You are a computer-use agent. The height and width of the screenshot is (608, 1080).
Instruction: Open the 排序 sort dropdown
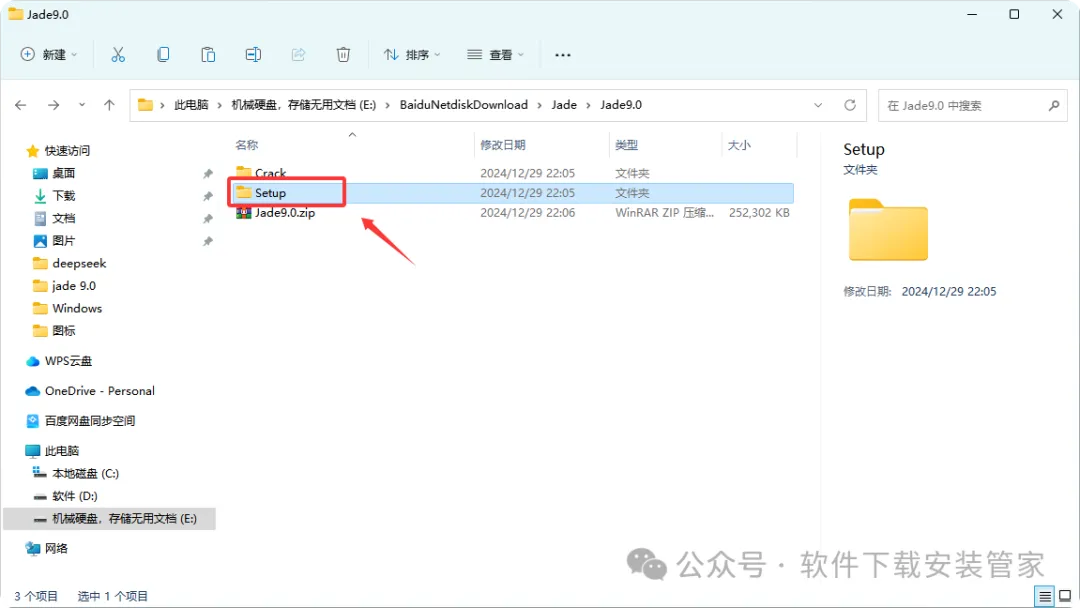click(412, 54)
